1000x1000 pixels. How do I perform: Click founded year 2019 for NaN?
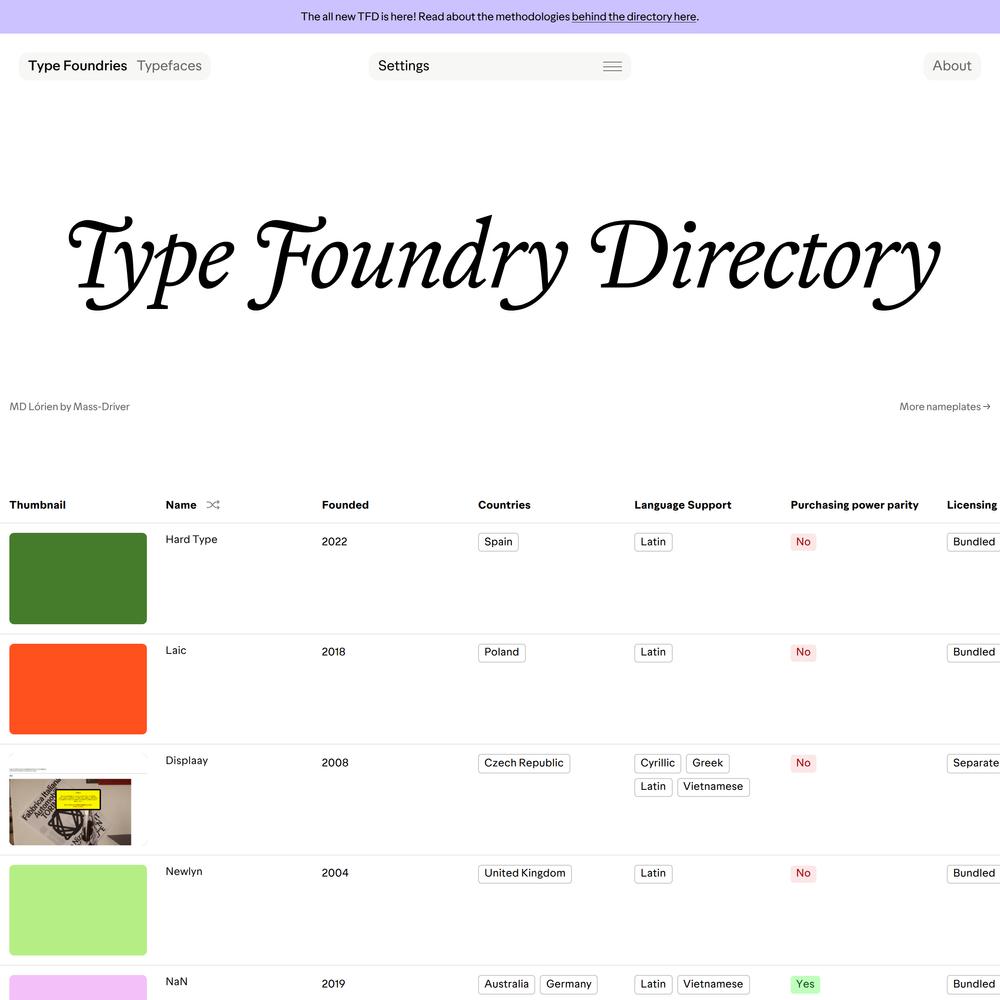tap(333, 984)
